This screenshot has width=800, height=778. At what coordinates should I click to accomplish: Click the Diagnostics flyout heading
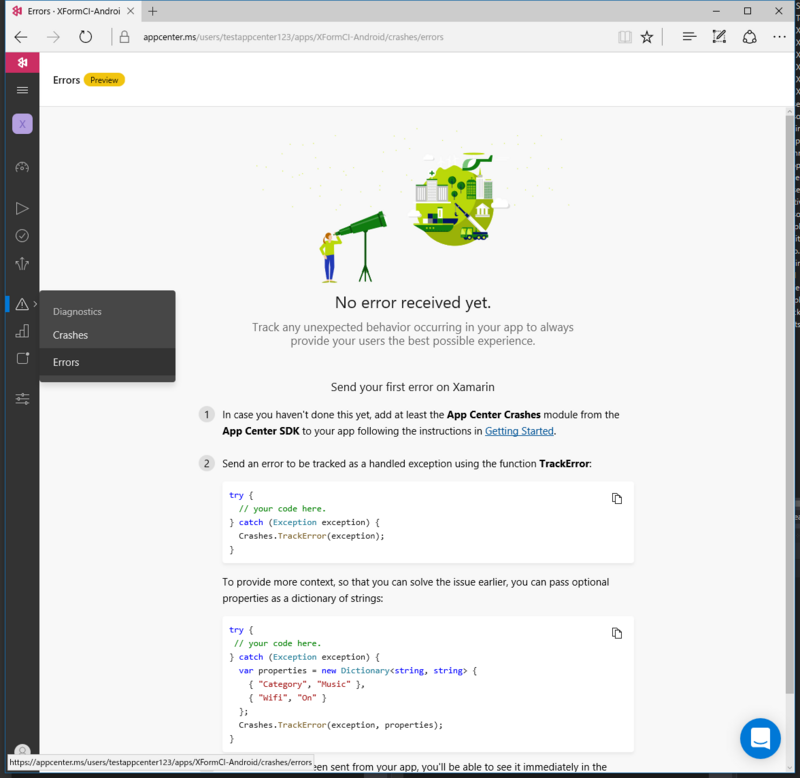[77, 311]
